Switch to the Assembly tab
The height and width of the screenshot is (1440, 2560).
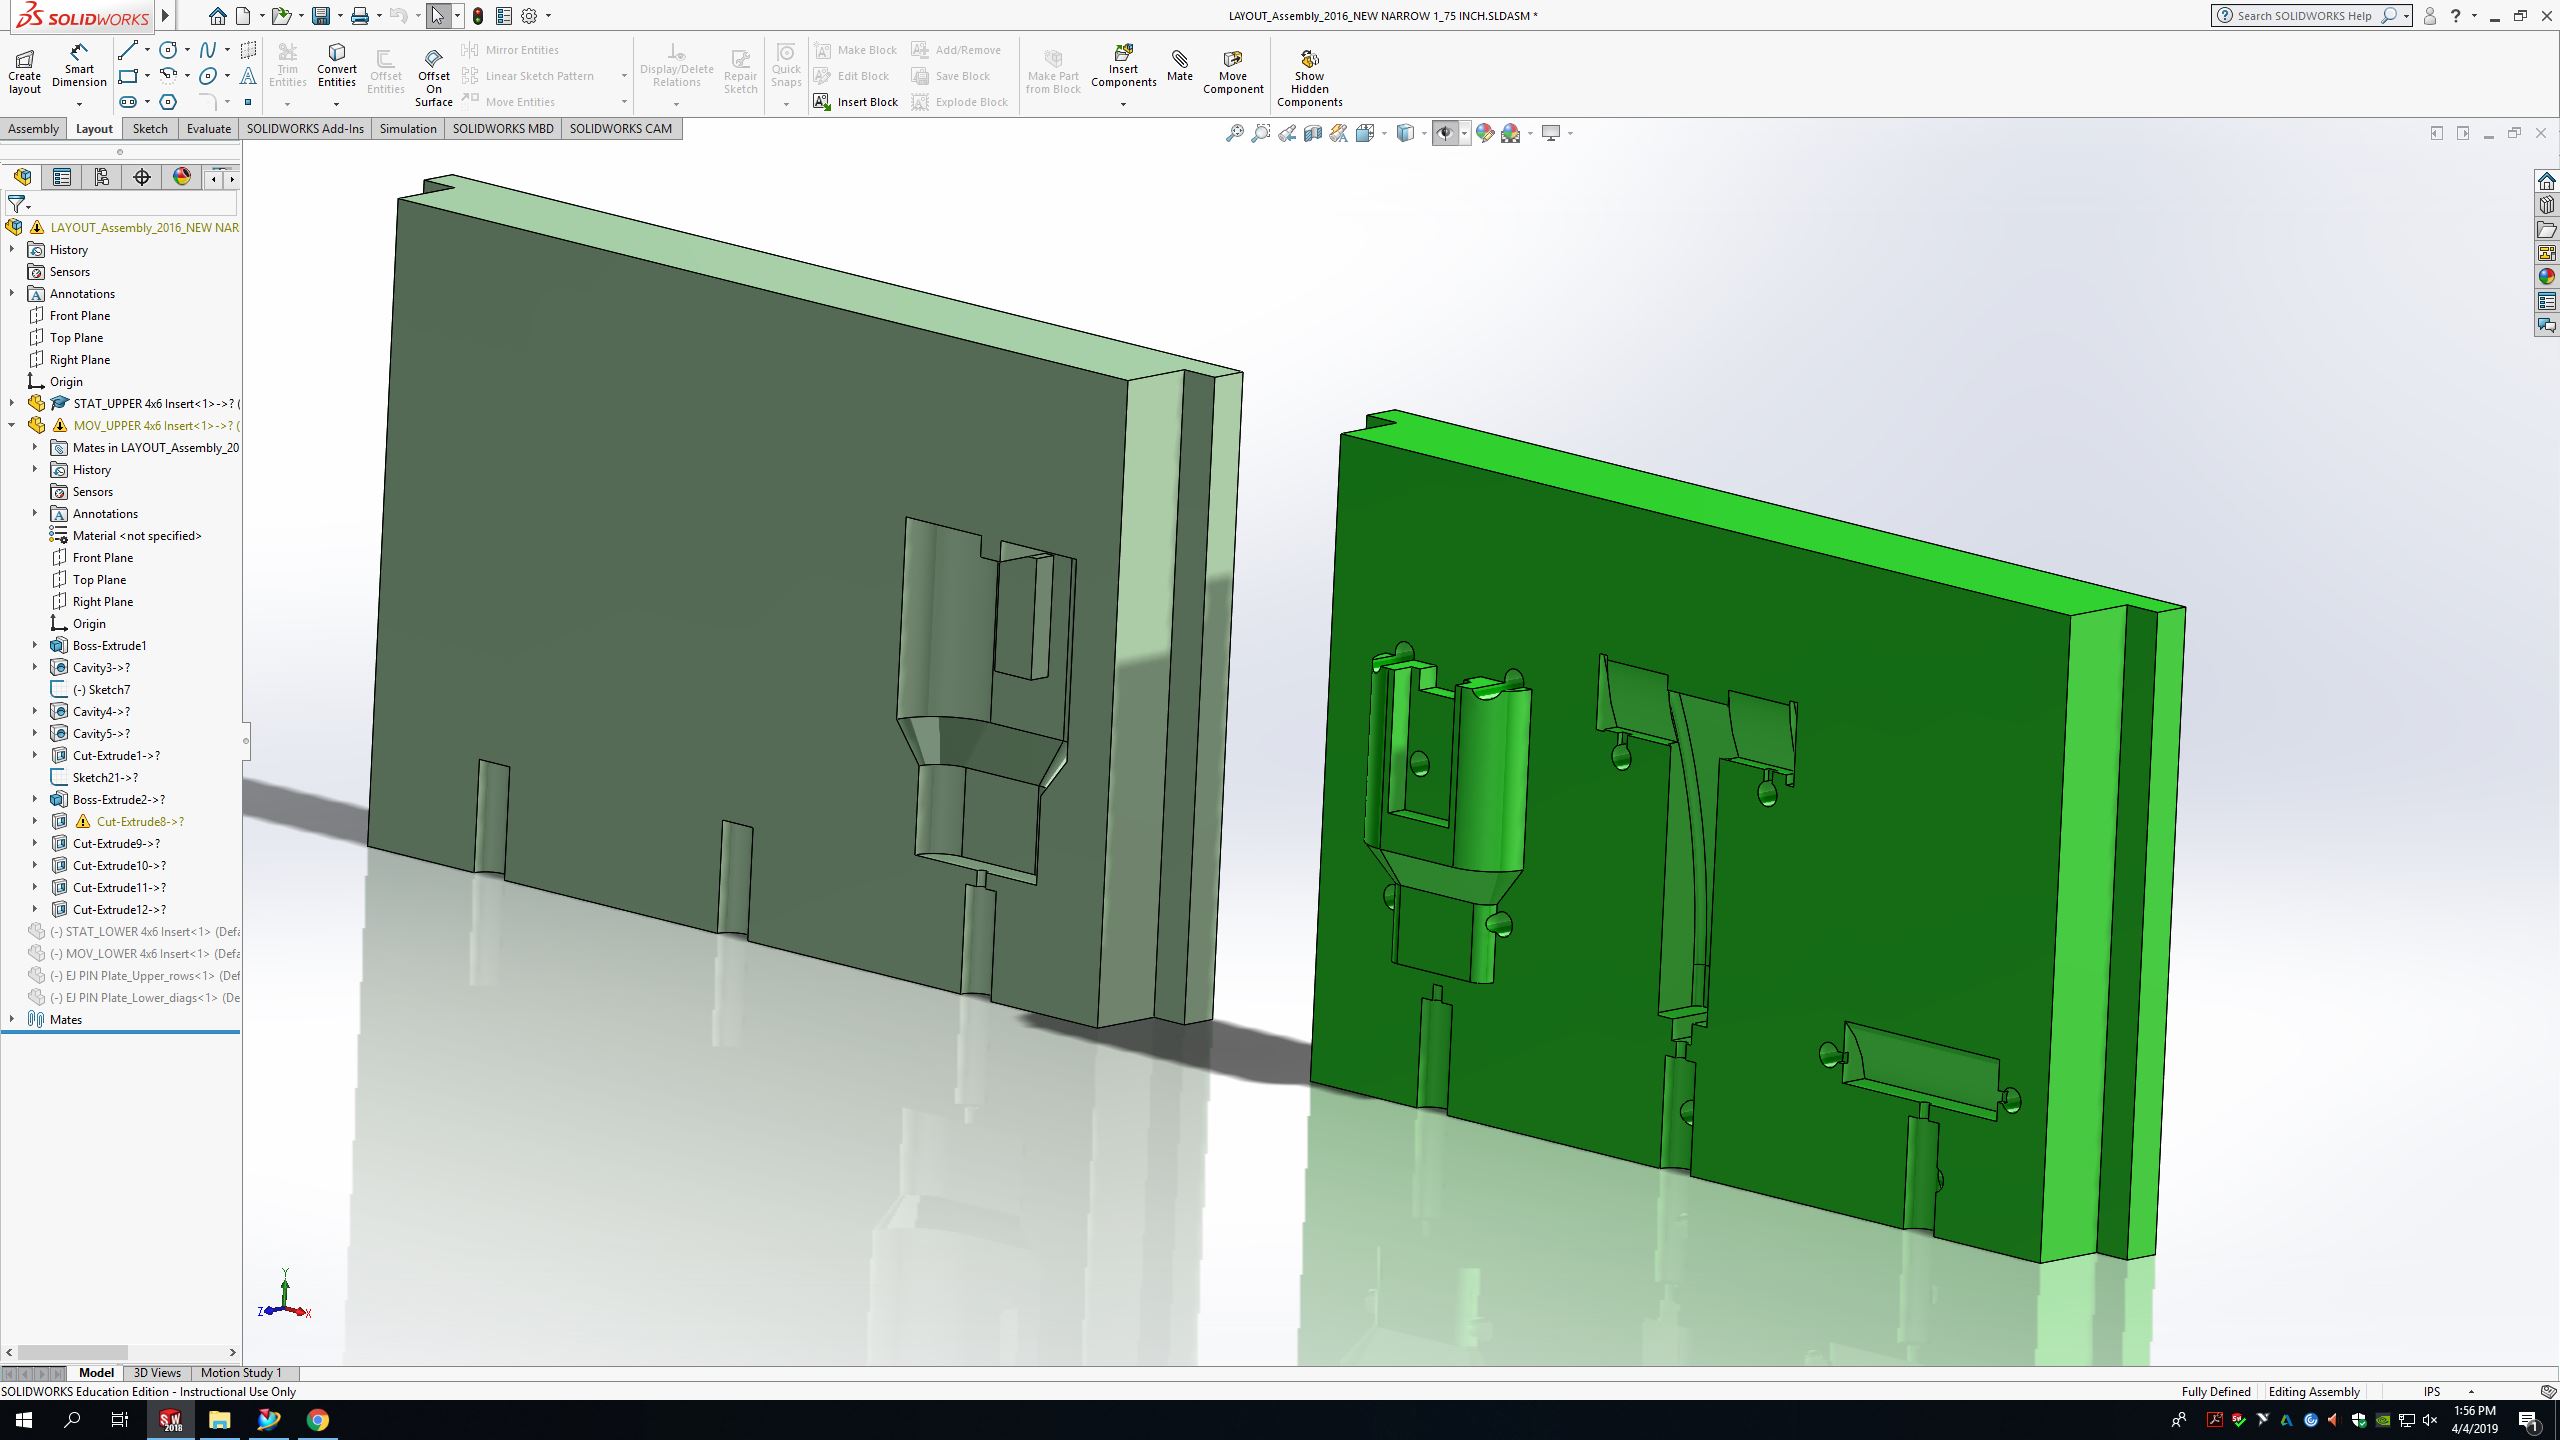point(33,128)
